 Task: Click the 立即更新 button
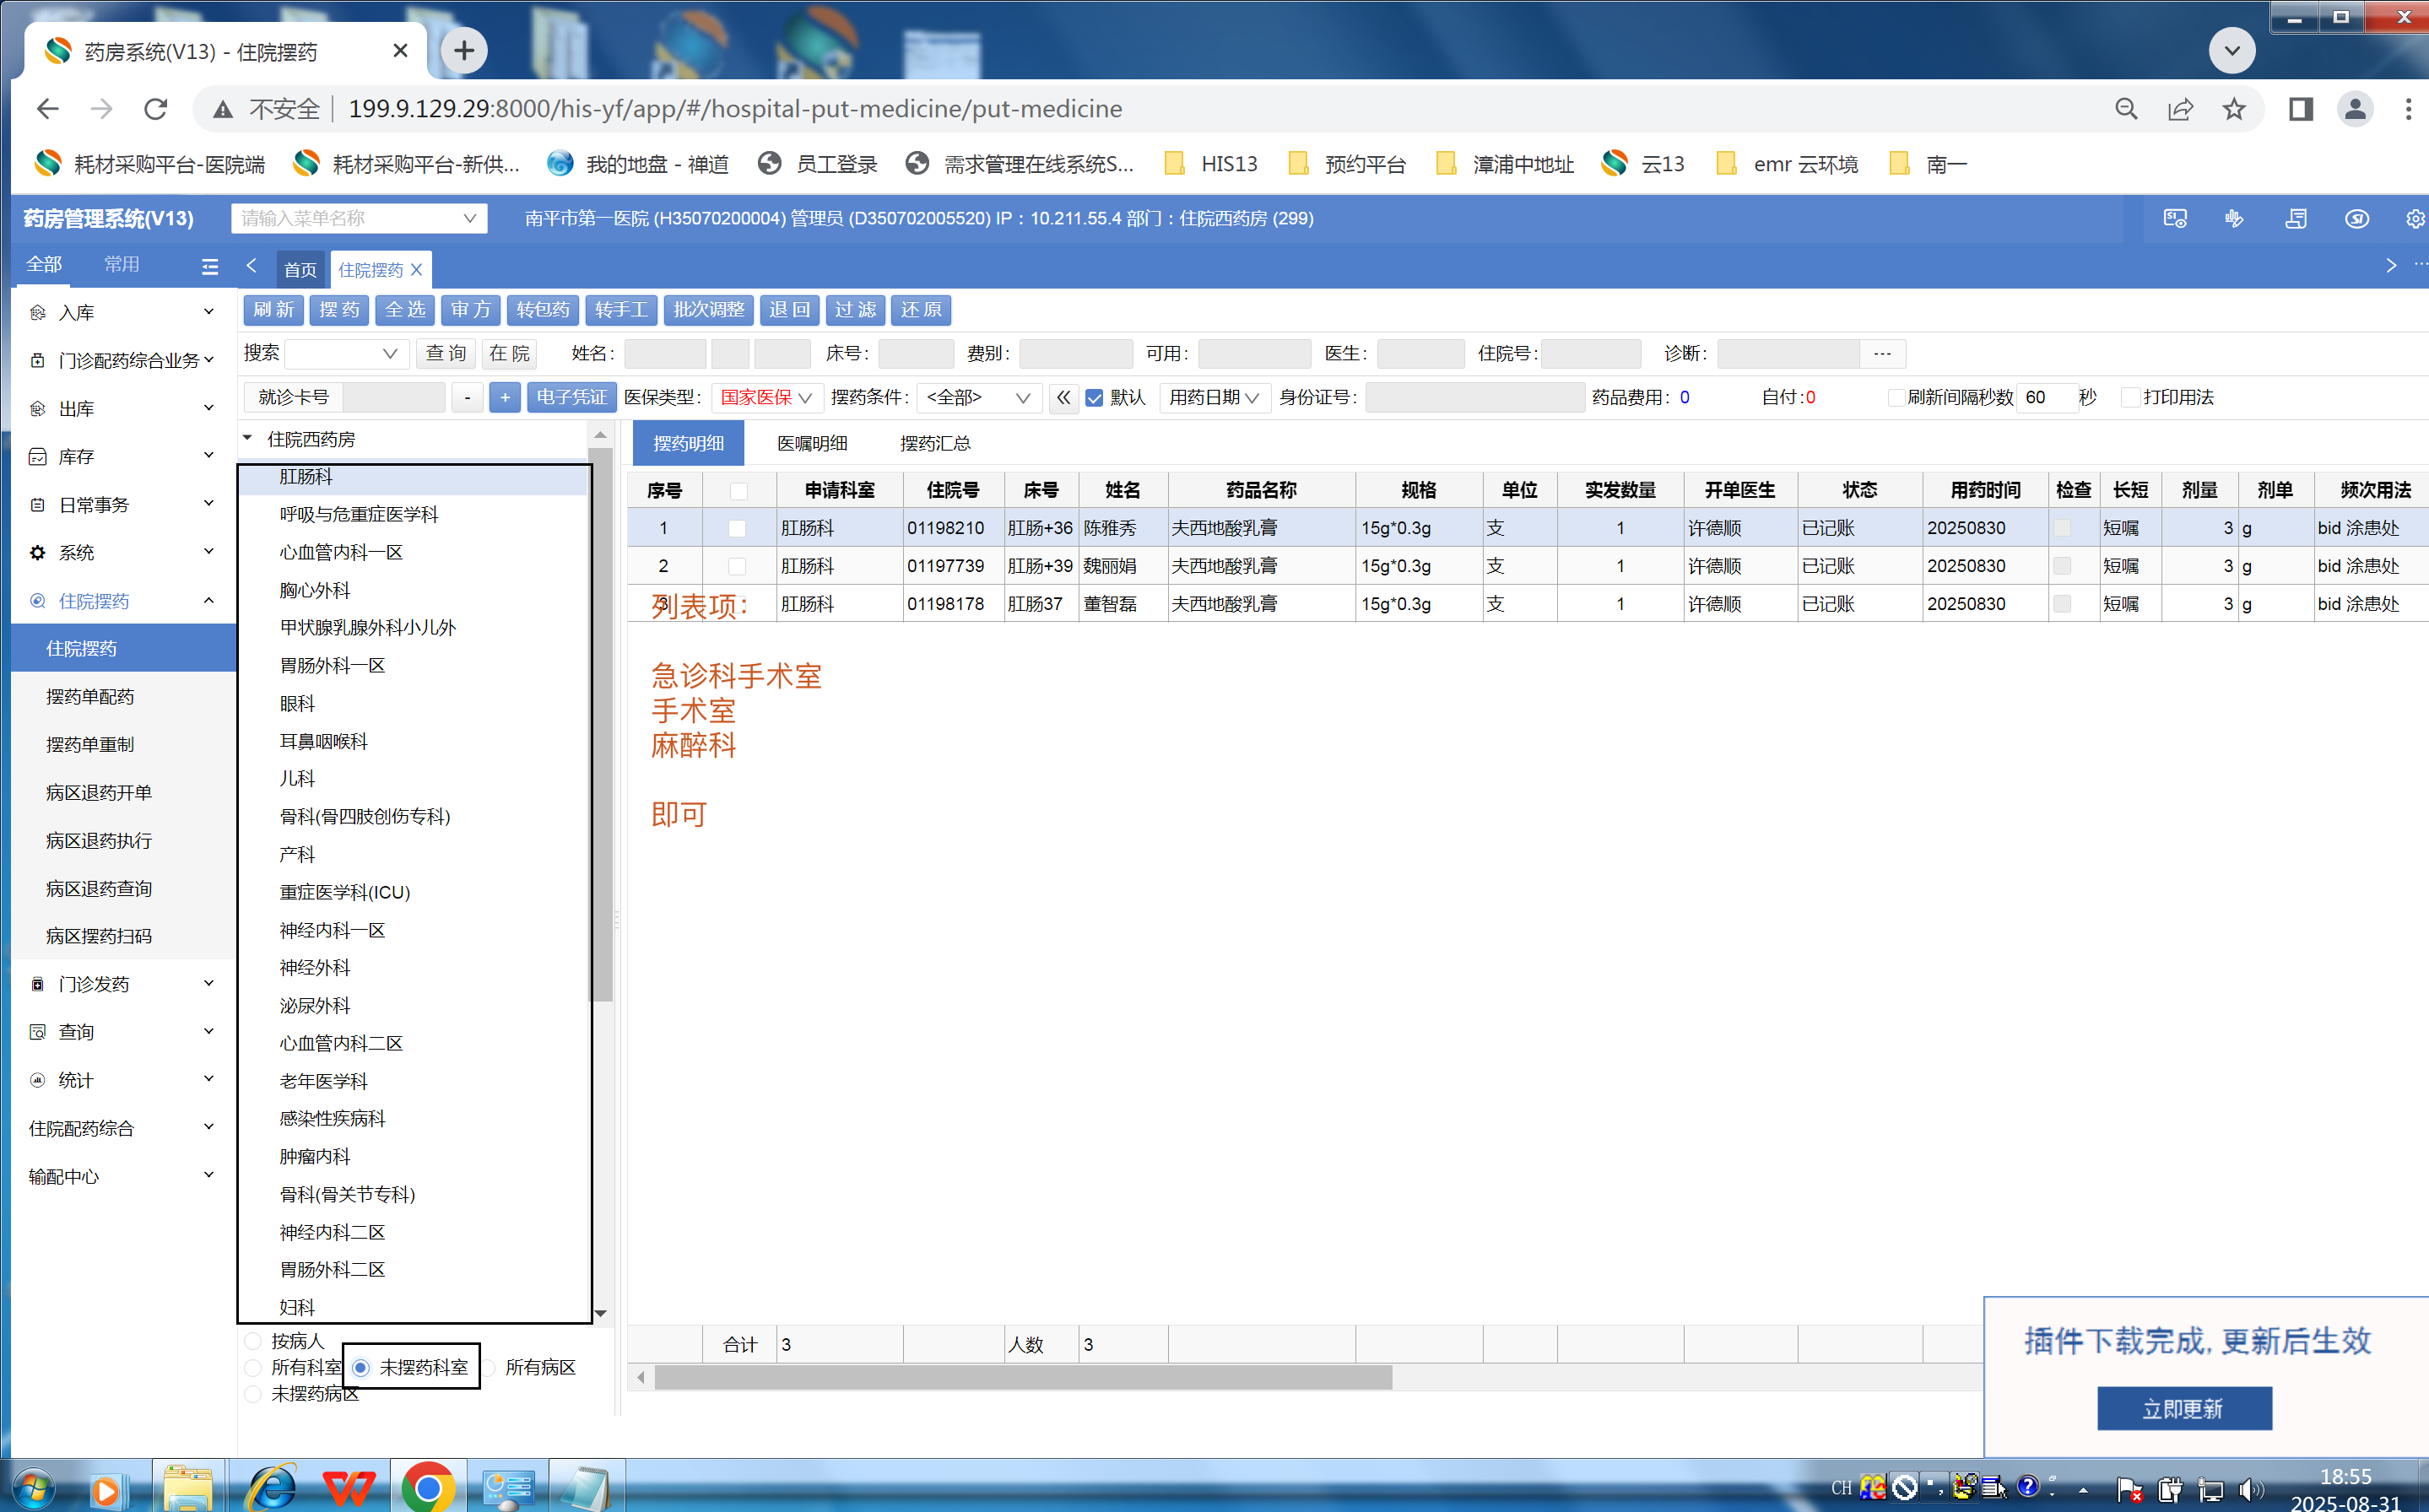2183,1408
